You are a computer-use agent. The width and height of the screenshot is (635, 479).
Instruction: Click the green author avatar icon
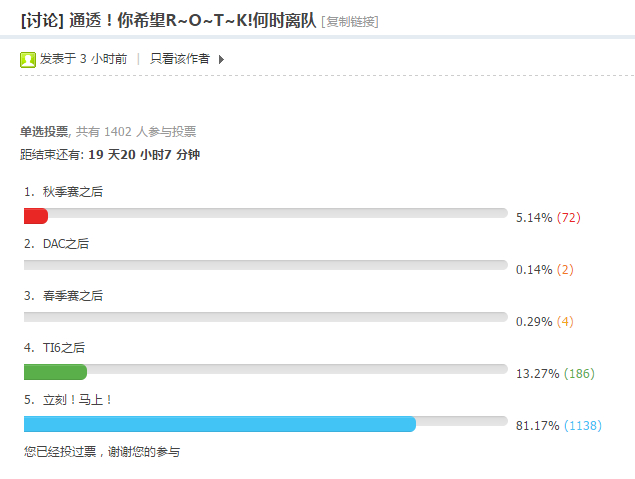28,59
